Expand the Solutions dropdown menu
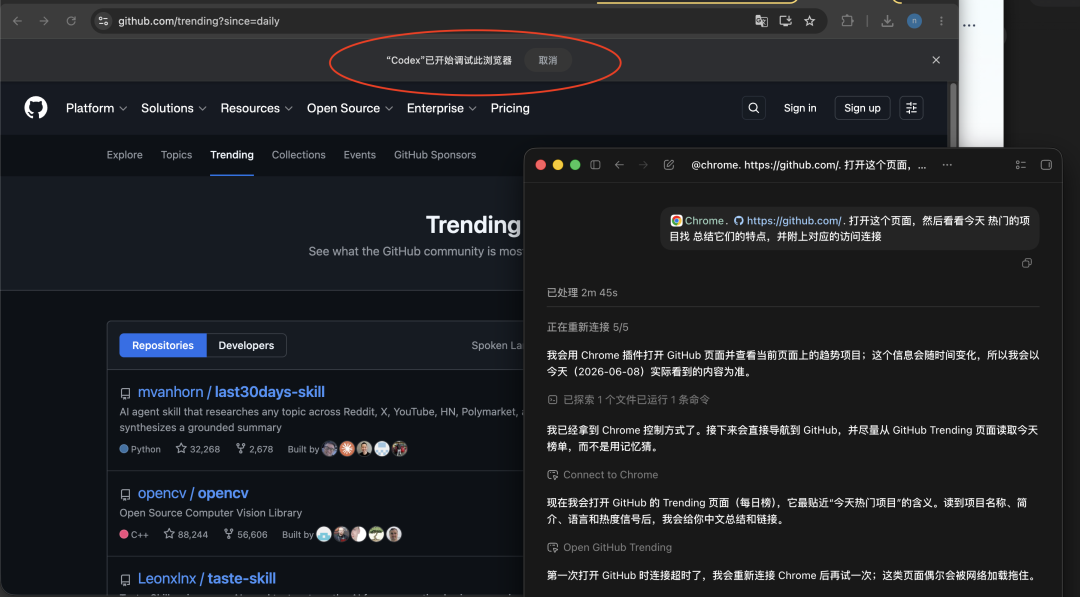1080x597 pixels. [174, 108]
